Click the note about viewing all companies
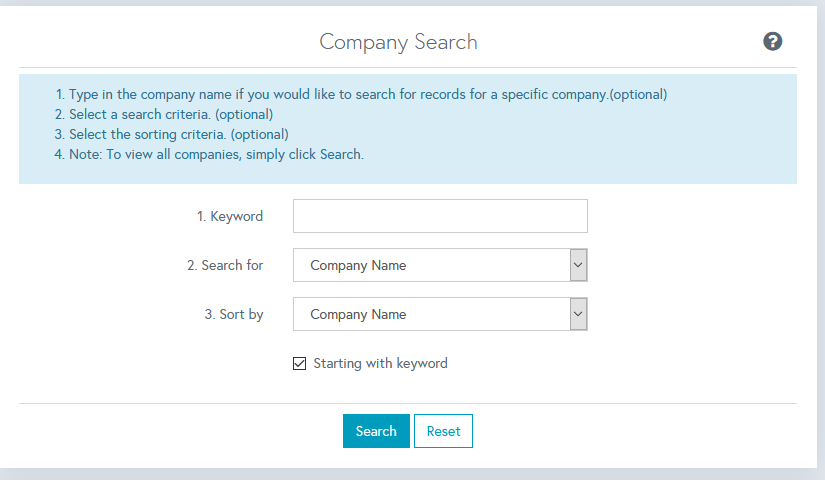 [x=209, y=154]
